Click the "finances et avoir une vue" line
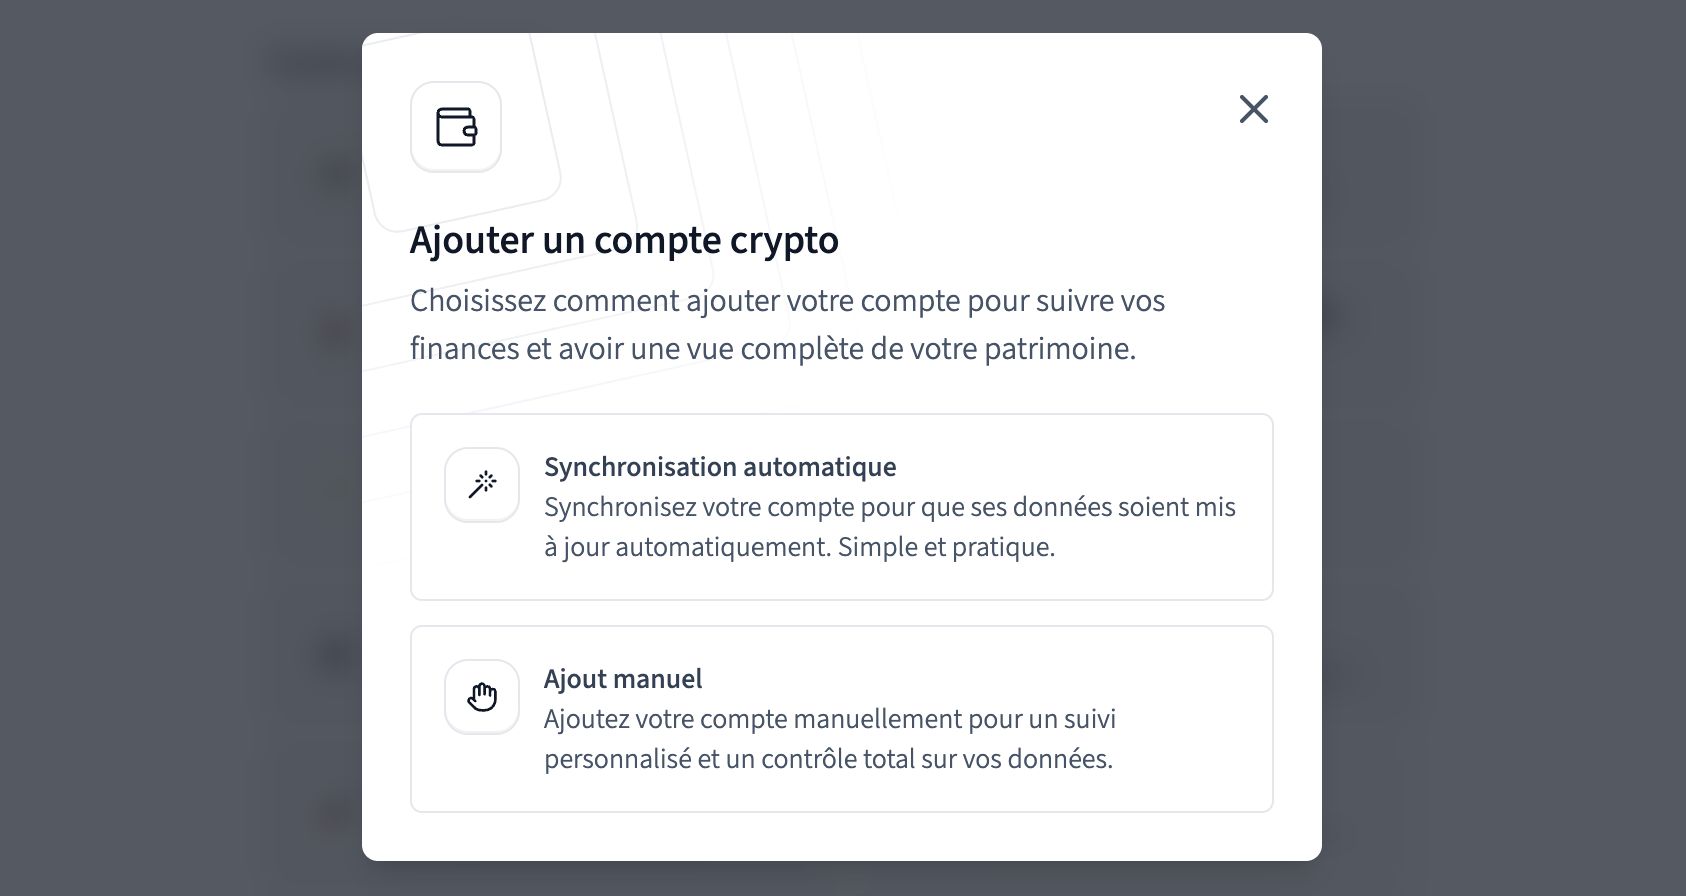The width and height of the screenshot is (1686, 896). point(772,349)
